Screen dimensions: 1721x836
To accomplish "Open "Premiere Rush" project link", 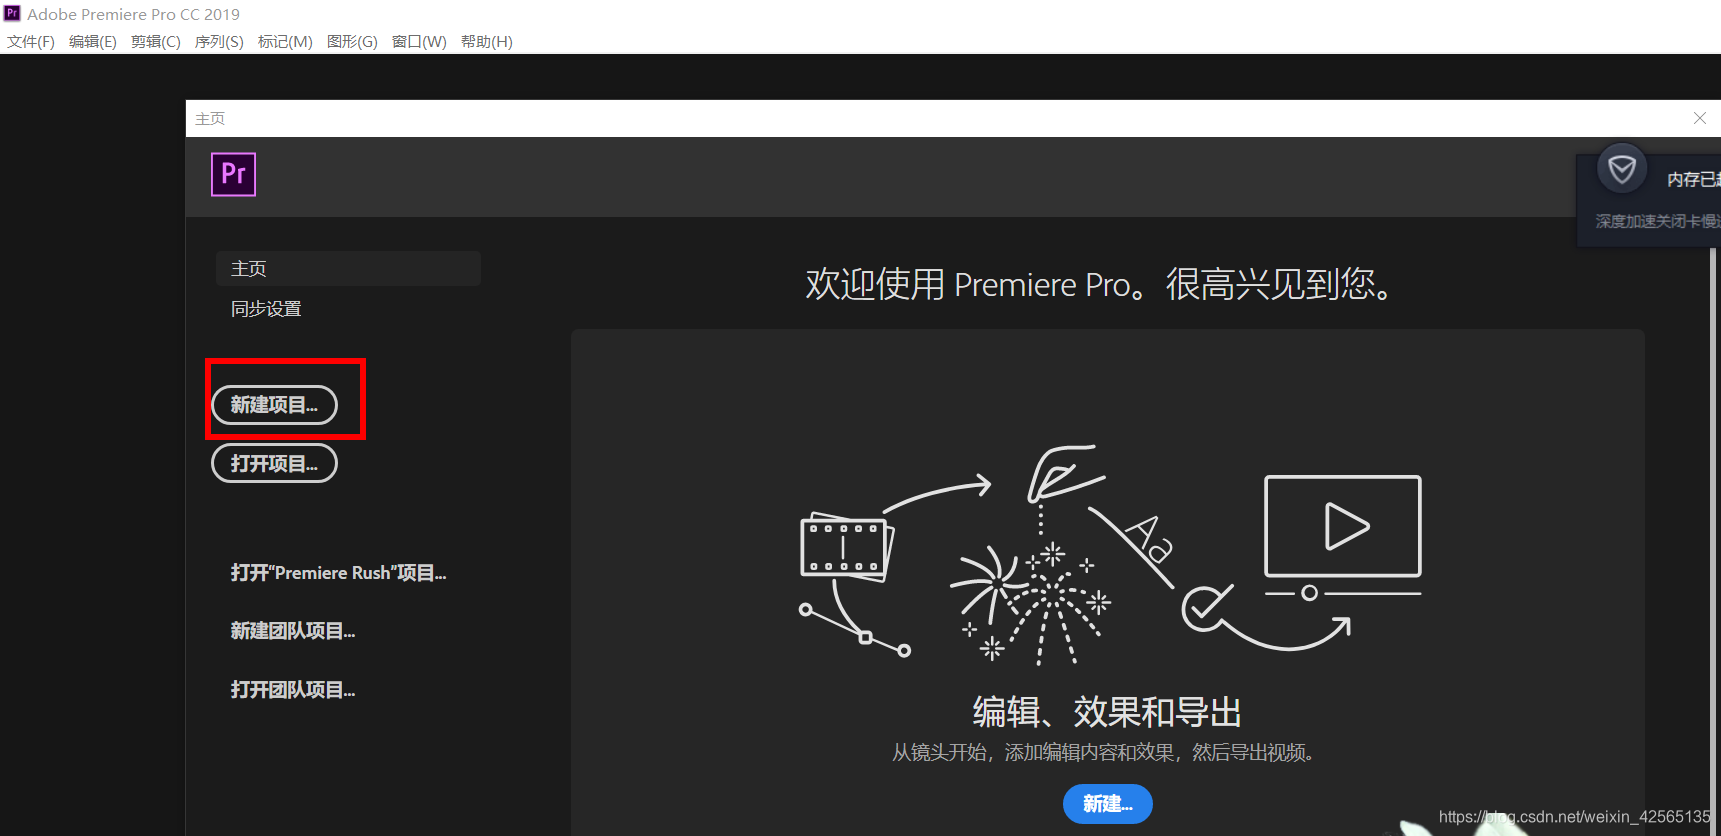I will [338, 573].
